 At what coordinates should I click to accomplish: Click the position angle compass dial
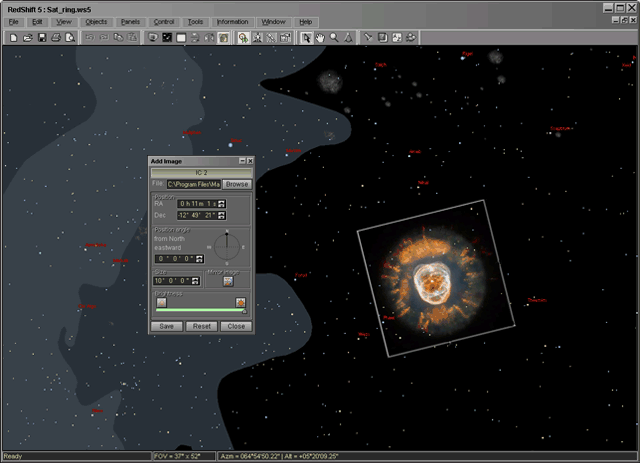tap(228, 246)
